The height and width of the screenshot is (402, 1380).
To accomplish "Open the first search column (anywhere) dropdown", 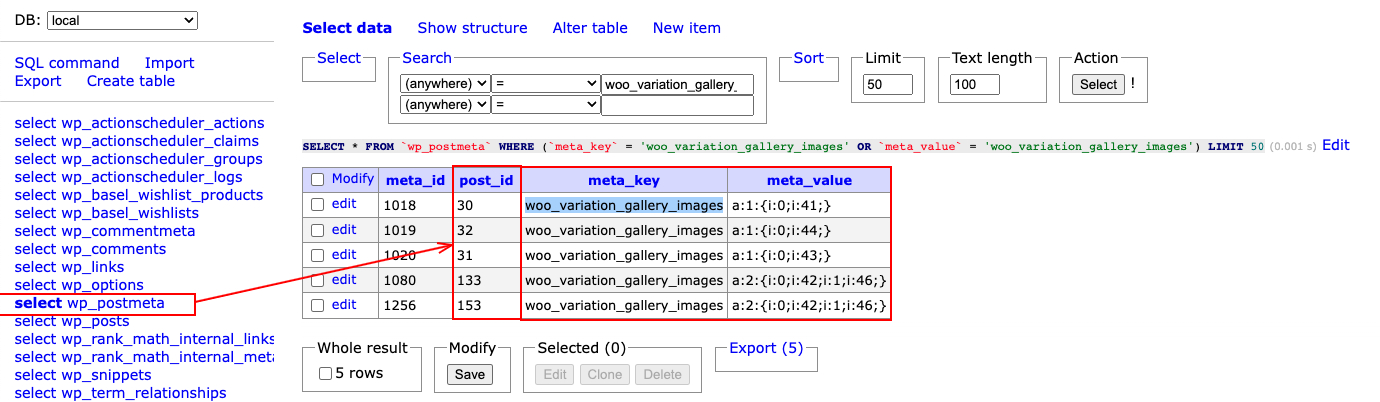I will 445,85.
